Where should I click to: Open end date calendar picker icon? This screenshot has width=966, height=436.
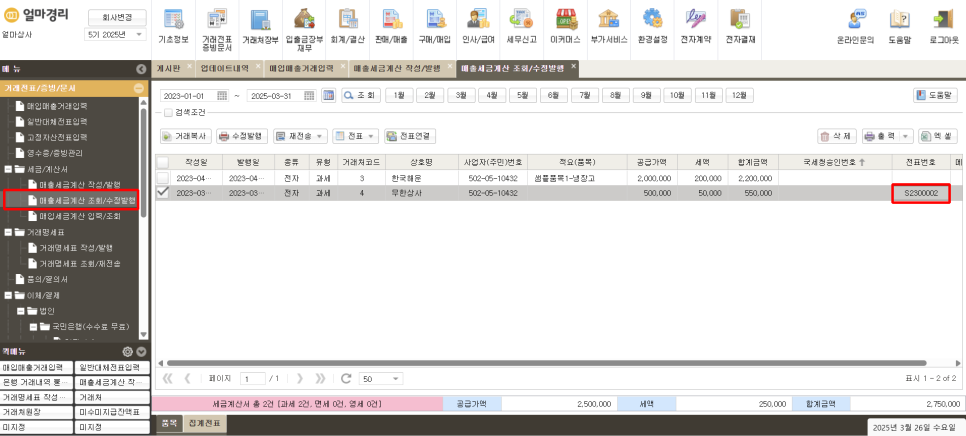click(x=309, y=95)
